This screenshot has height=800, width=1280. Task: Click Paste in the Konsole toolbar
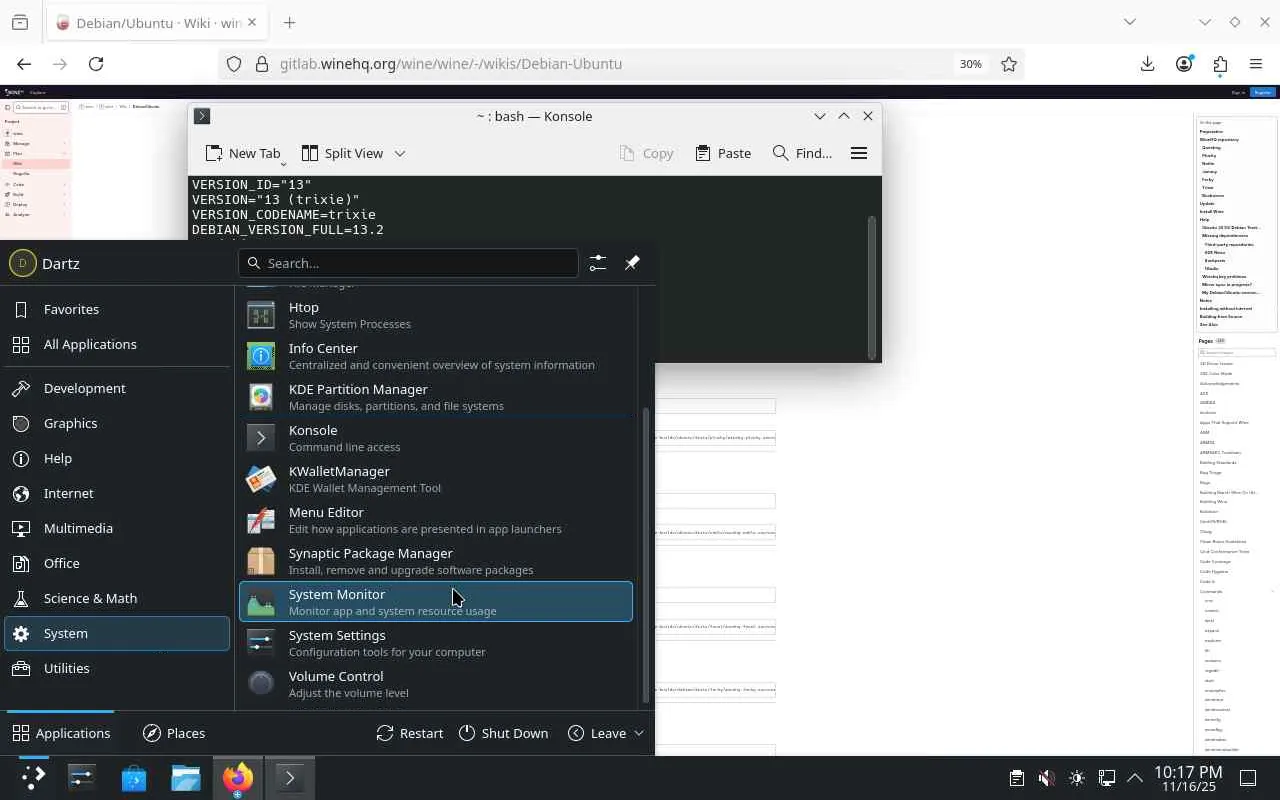tap(723, 153)
